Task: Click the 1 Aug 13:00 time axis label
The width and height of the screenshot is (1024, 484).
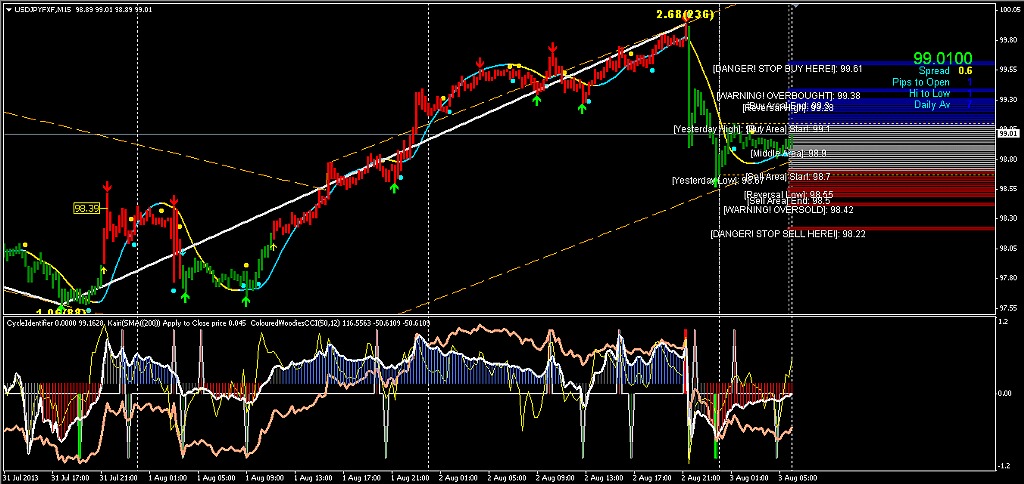Action: tap(313, 477)
